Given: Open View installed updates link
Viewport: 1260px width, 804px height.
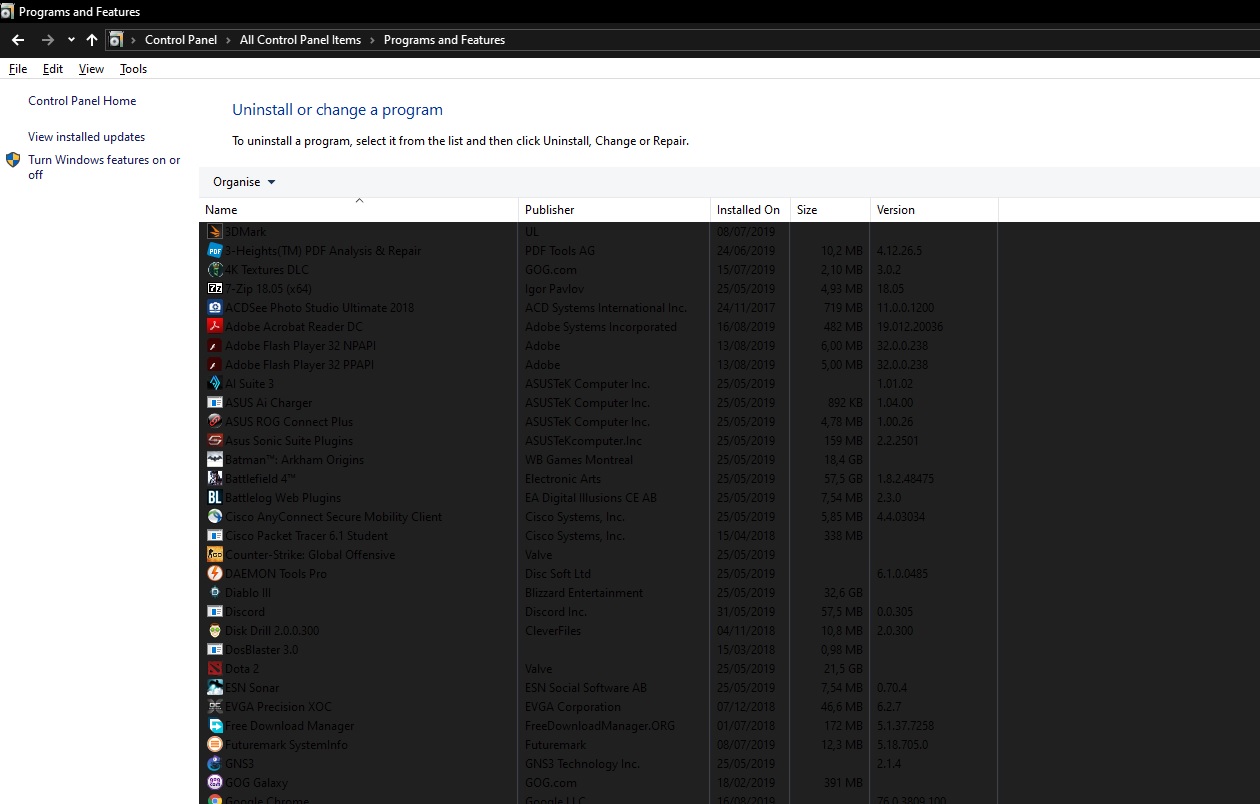Looking at the screenshot, I should click(x=87, y=137).
